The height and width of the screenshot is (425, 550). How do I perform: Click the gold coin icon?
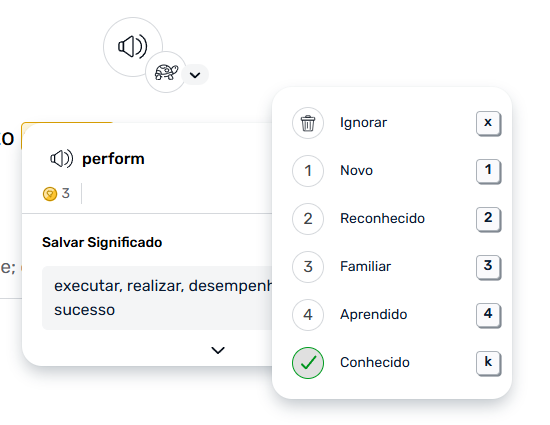pos(50,194)
